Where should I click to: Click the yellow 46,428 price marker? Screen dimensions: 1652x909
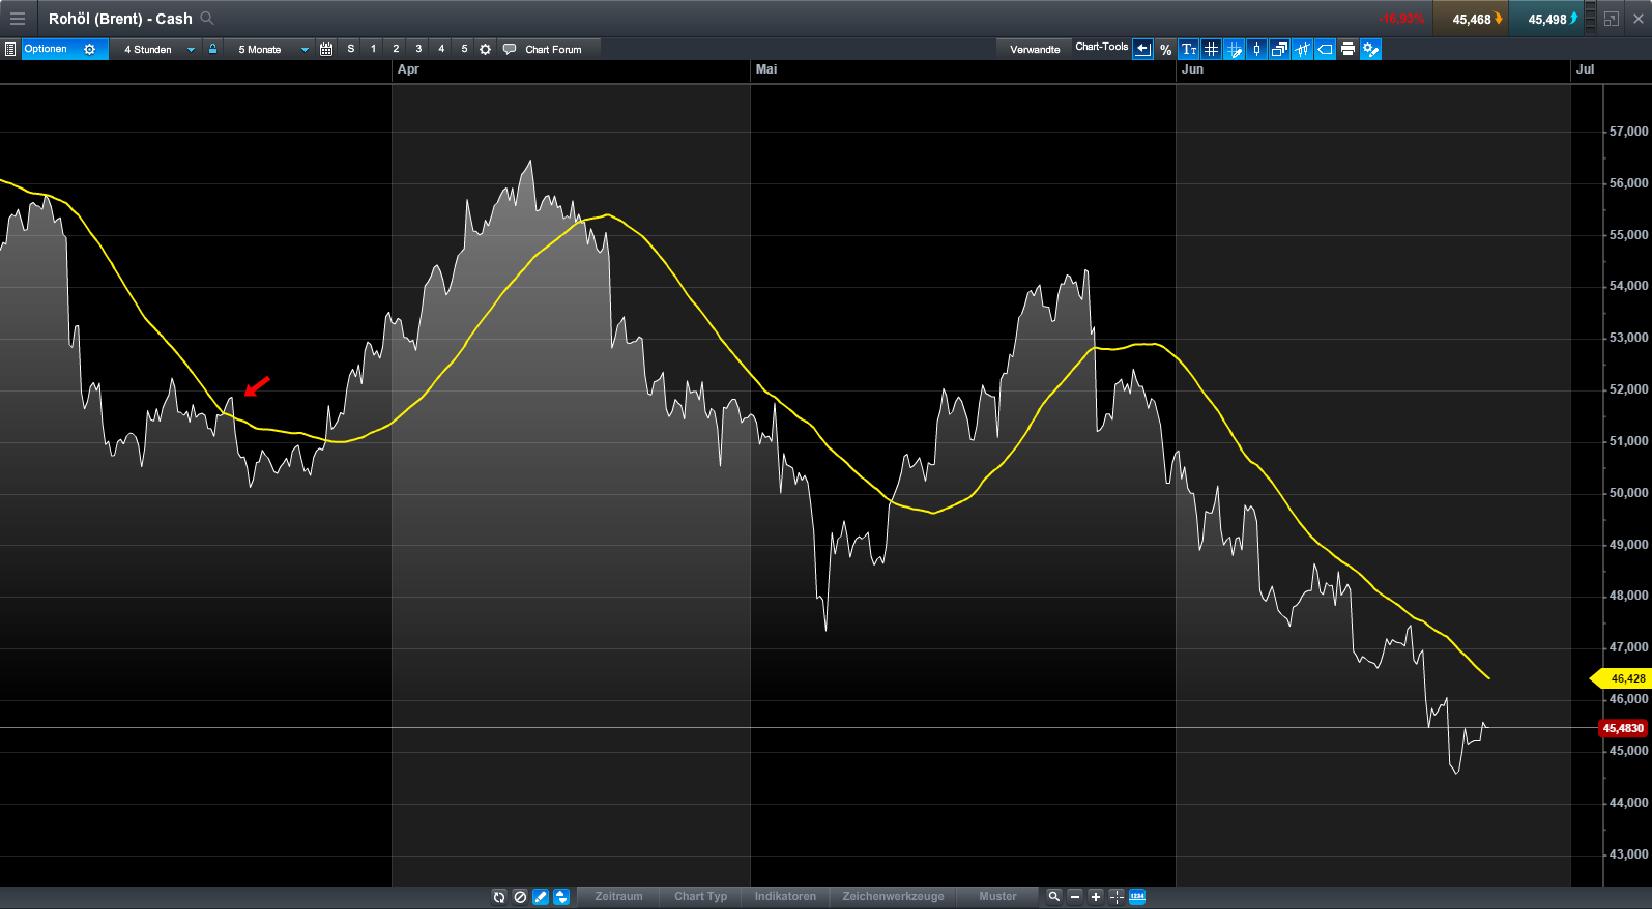pos(1620,678)
